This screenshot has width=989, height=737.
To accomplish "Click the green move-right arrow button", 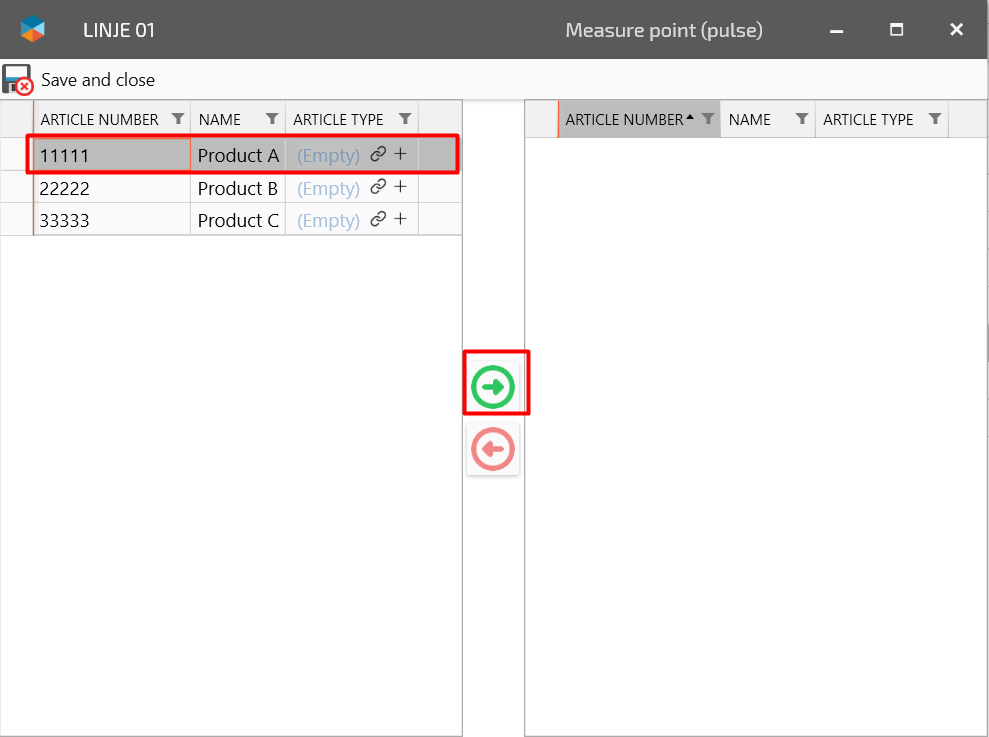I will tap(493, 387).
